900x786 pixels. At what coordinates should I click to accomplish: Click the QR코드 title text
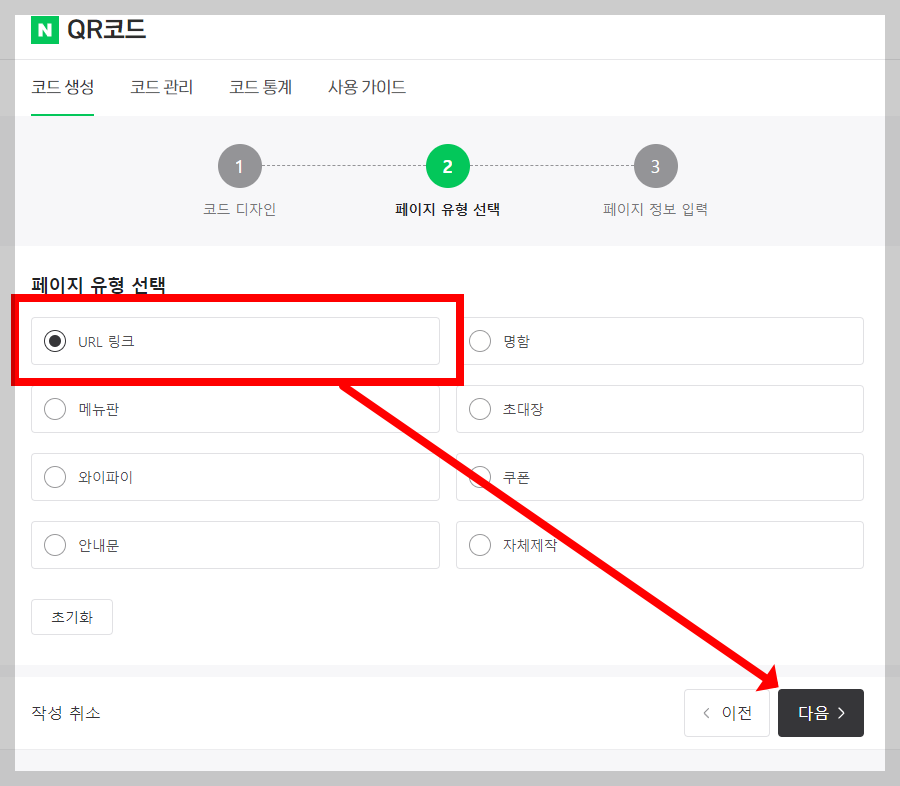pyautogui.click(x=107, y=29)
